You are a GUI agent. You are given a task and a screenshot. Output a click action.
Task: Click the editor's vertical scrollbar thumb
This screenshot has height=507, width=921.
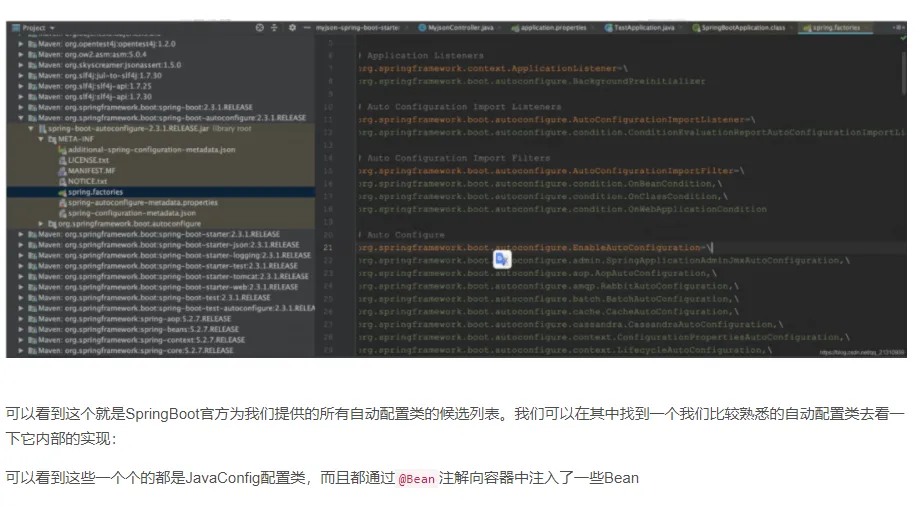coord(903,72)
